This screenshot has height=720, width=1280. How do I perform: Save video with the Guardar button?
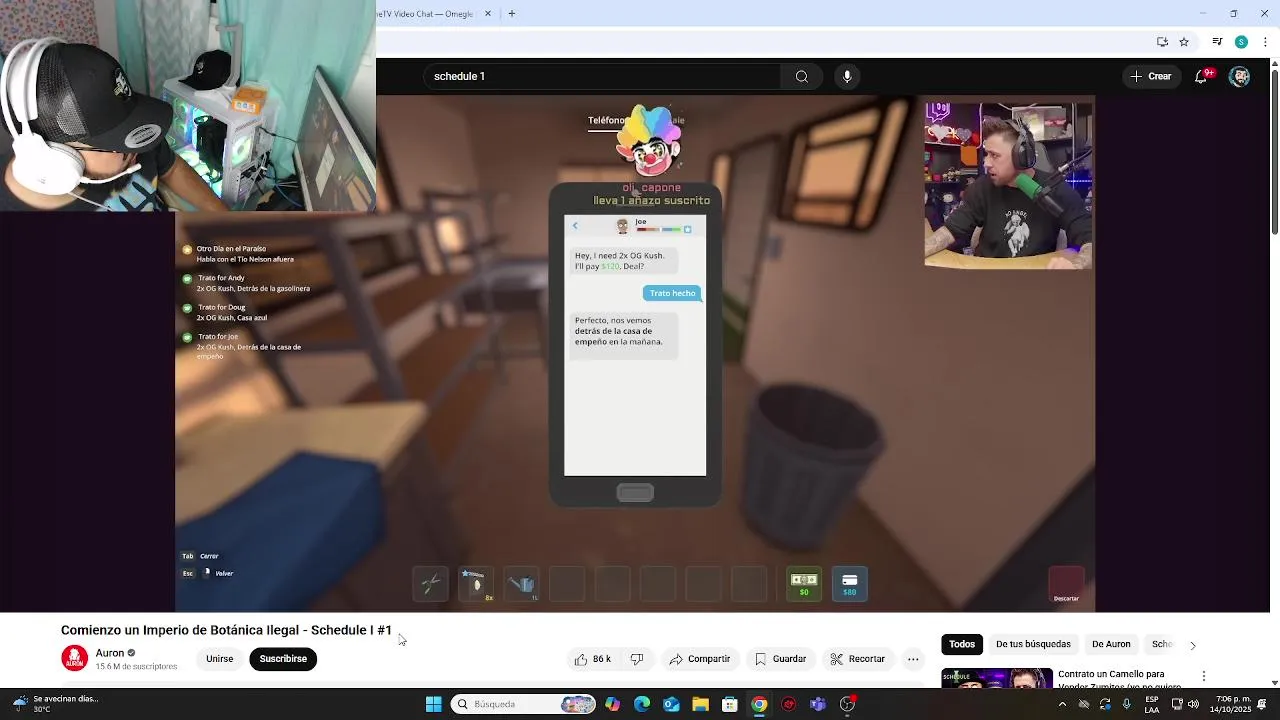tap(780, 659)
